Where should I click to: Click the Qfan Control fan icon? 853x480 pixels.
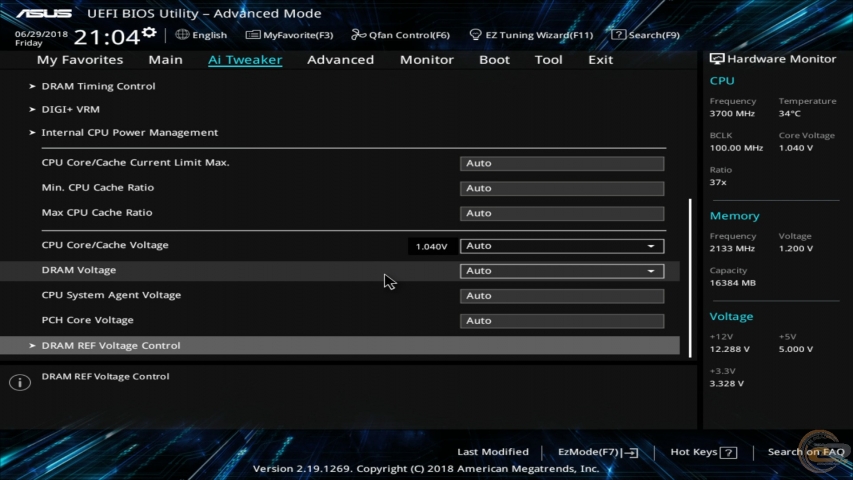click(x=358, y=35)
